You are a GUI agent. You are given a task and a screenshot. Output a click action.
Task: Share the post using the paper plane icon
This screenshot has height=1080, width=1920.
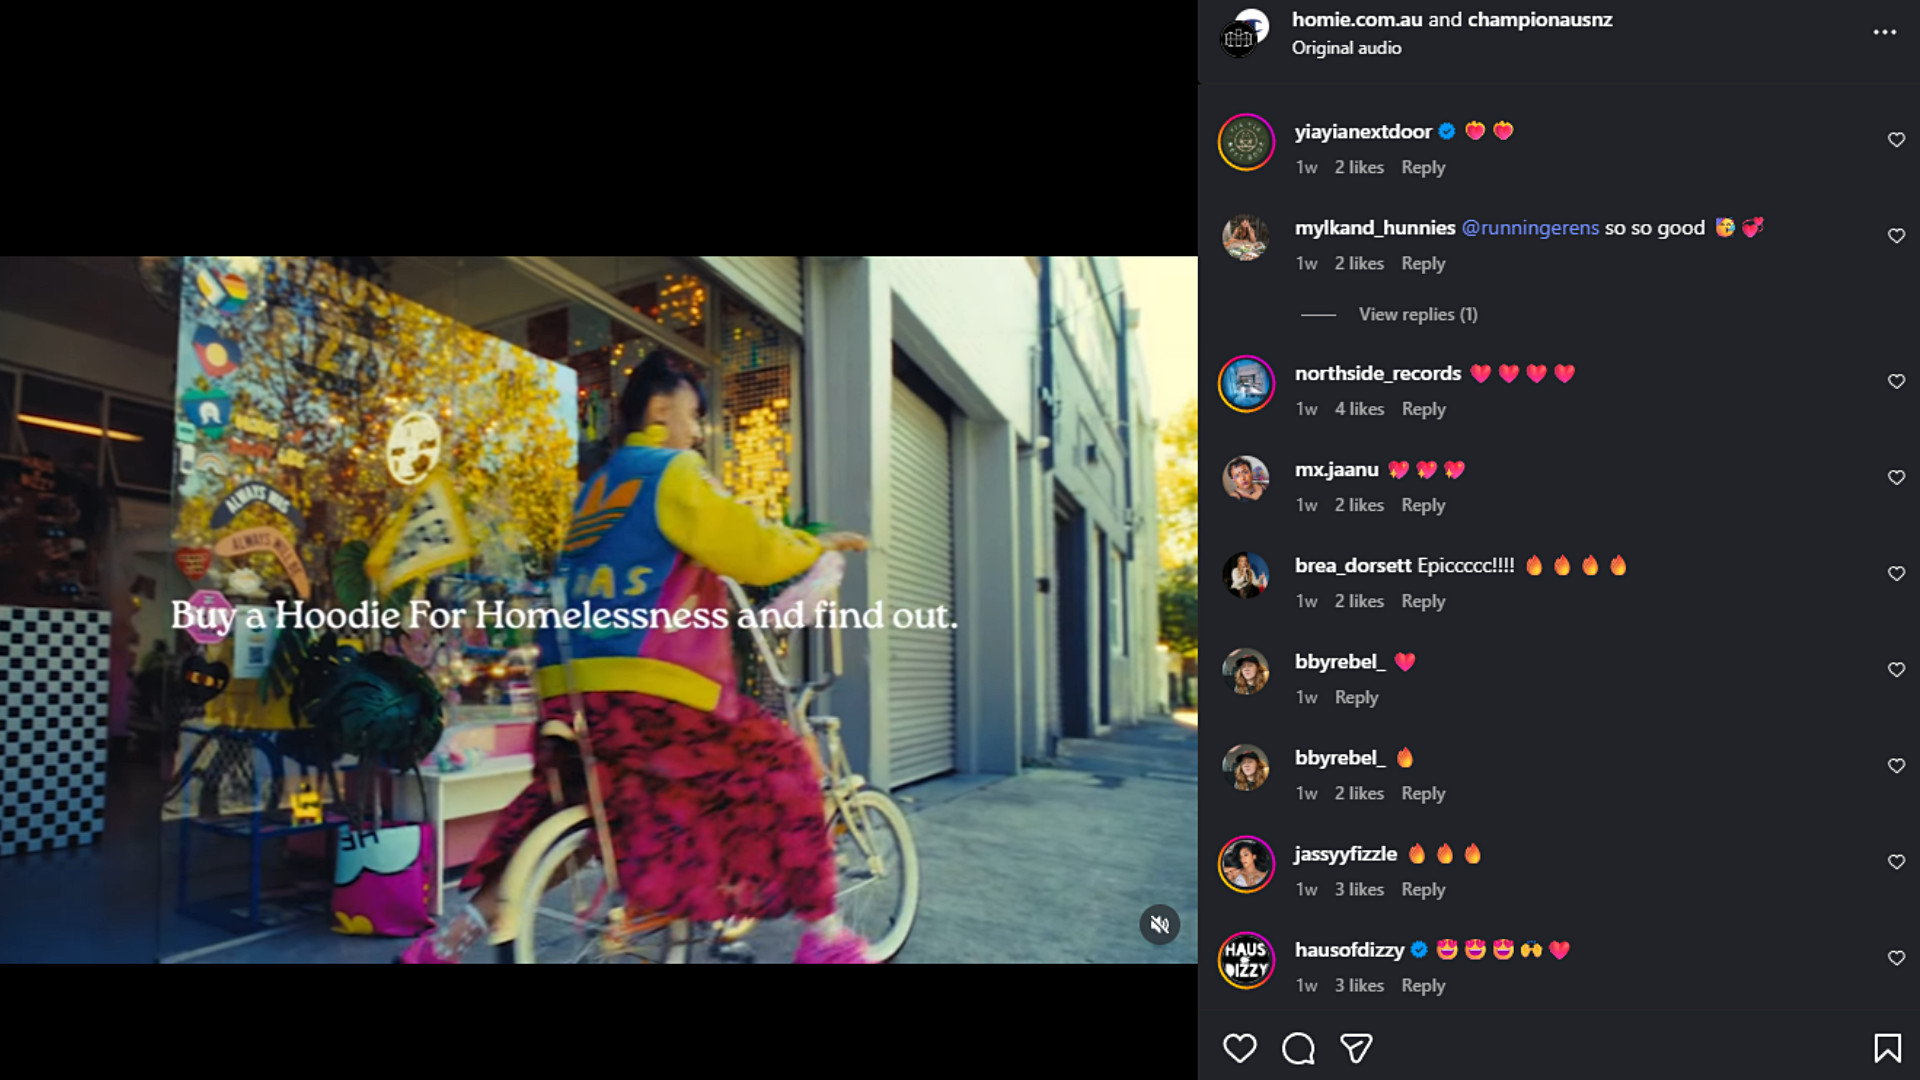tap(1355, 1047)
